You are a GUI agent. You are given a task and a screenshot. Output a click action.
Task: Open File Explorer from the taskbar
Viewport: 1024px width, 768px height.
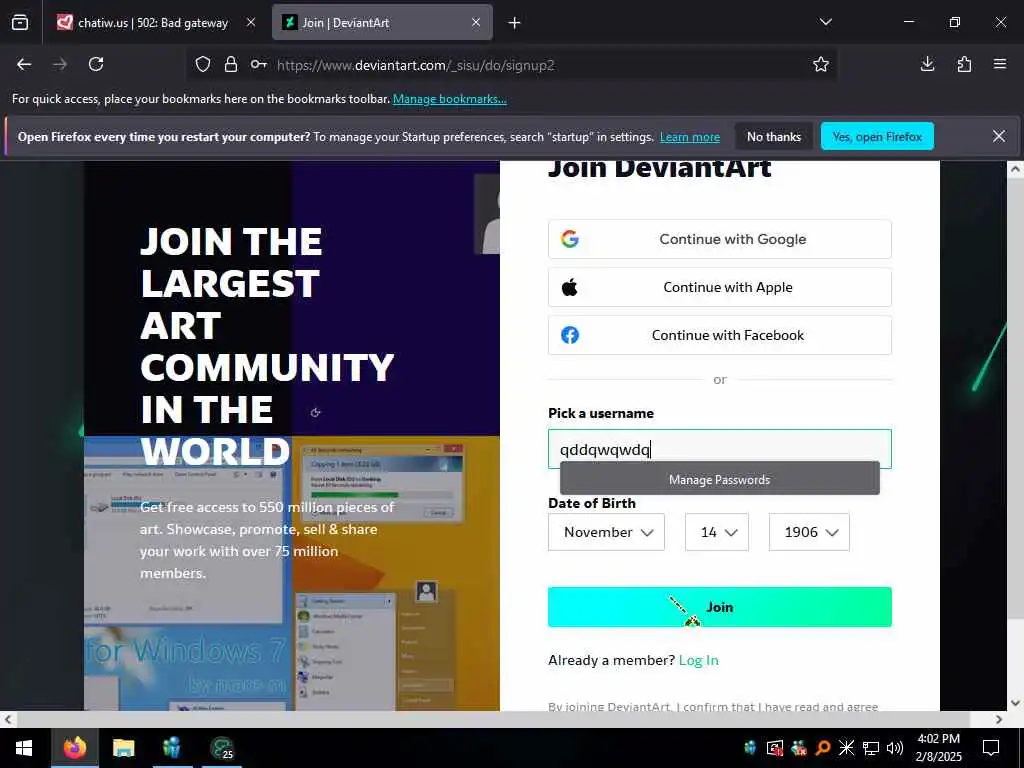coord(123,747)
